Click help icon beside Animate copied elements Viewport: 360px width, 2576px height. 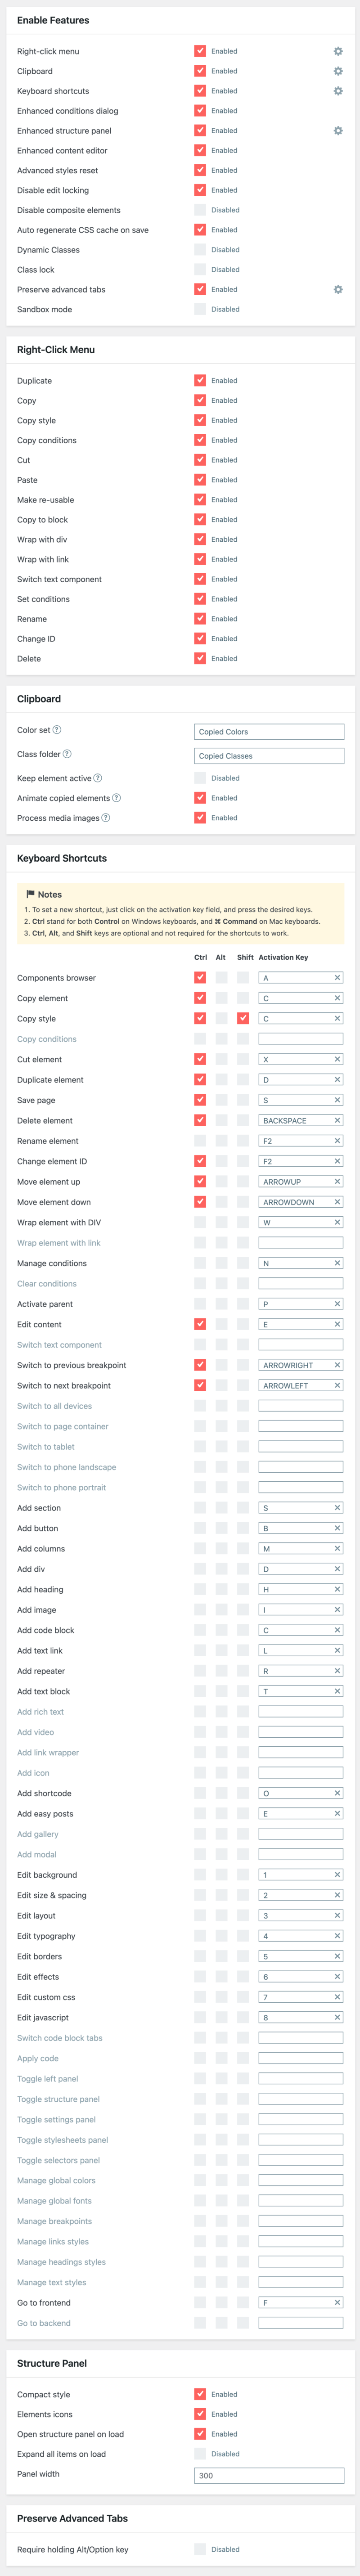coord(117,798)
